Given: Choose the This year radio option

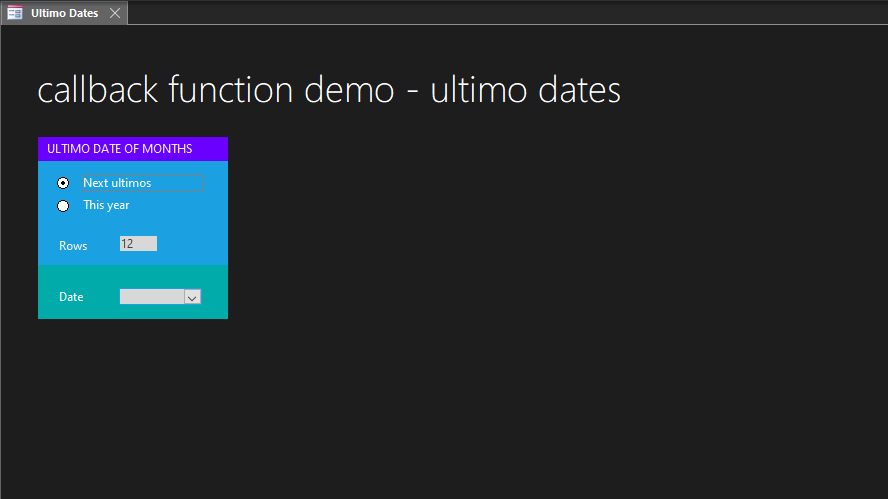Looking at the screenshot, I should point(63,206).
